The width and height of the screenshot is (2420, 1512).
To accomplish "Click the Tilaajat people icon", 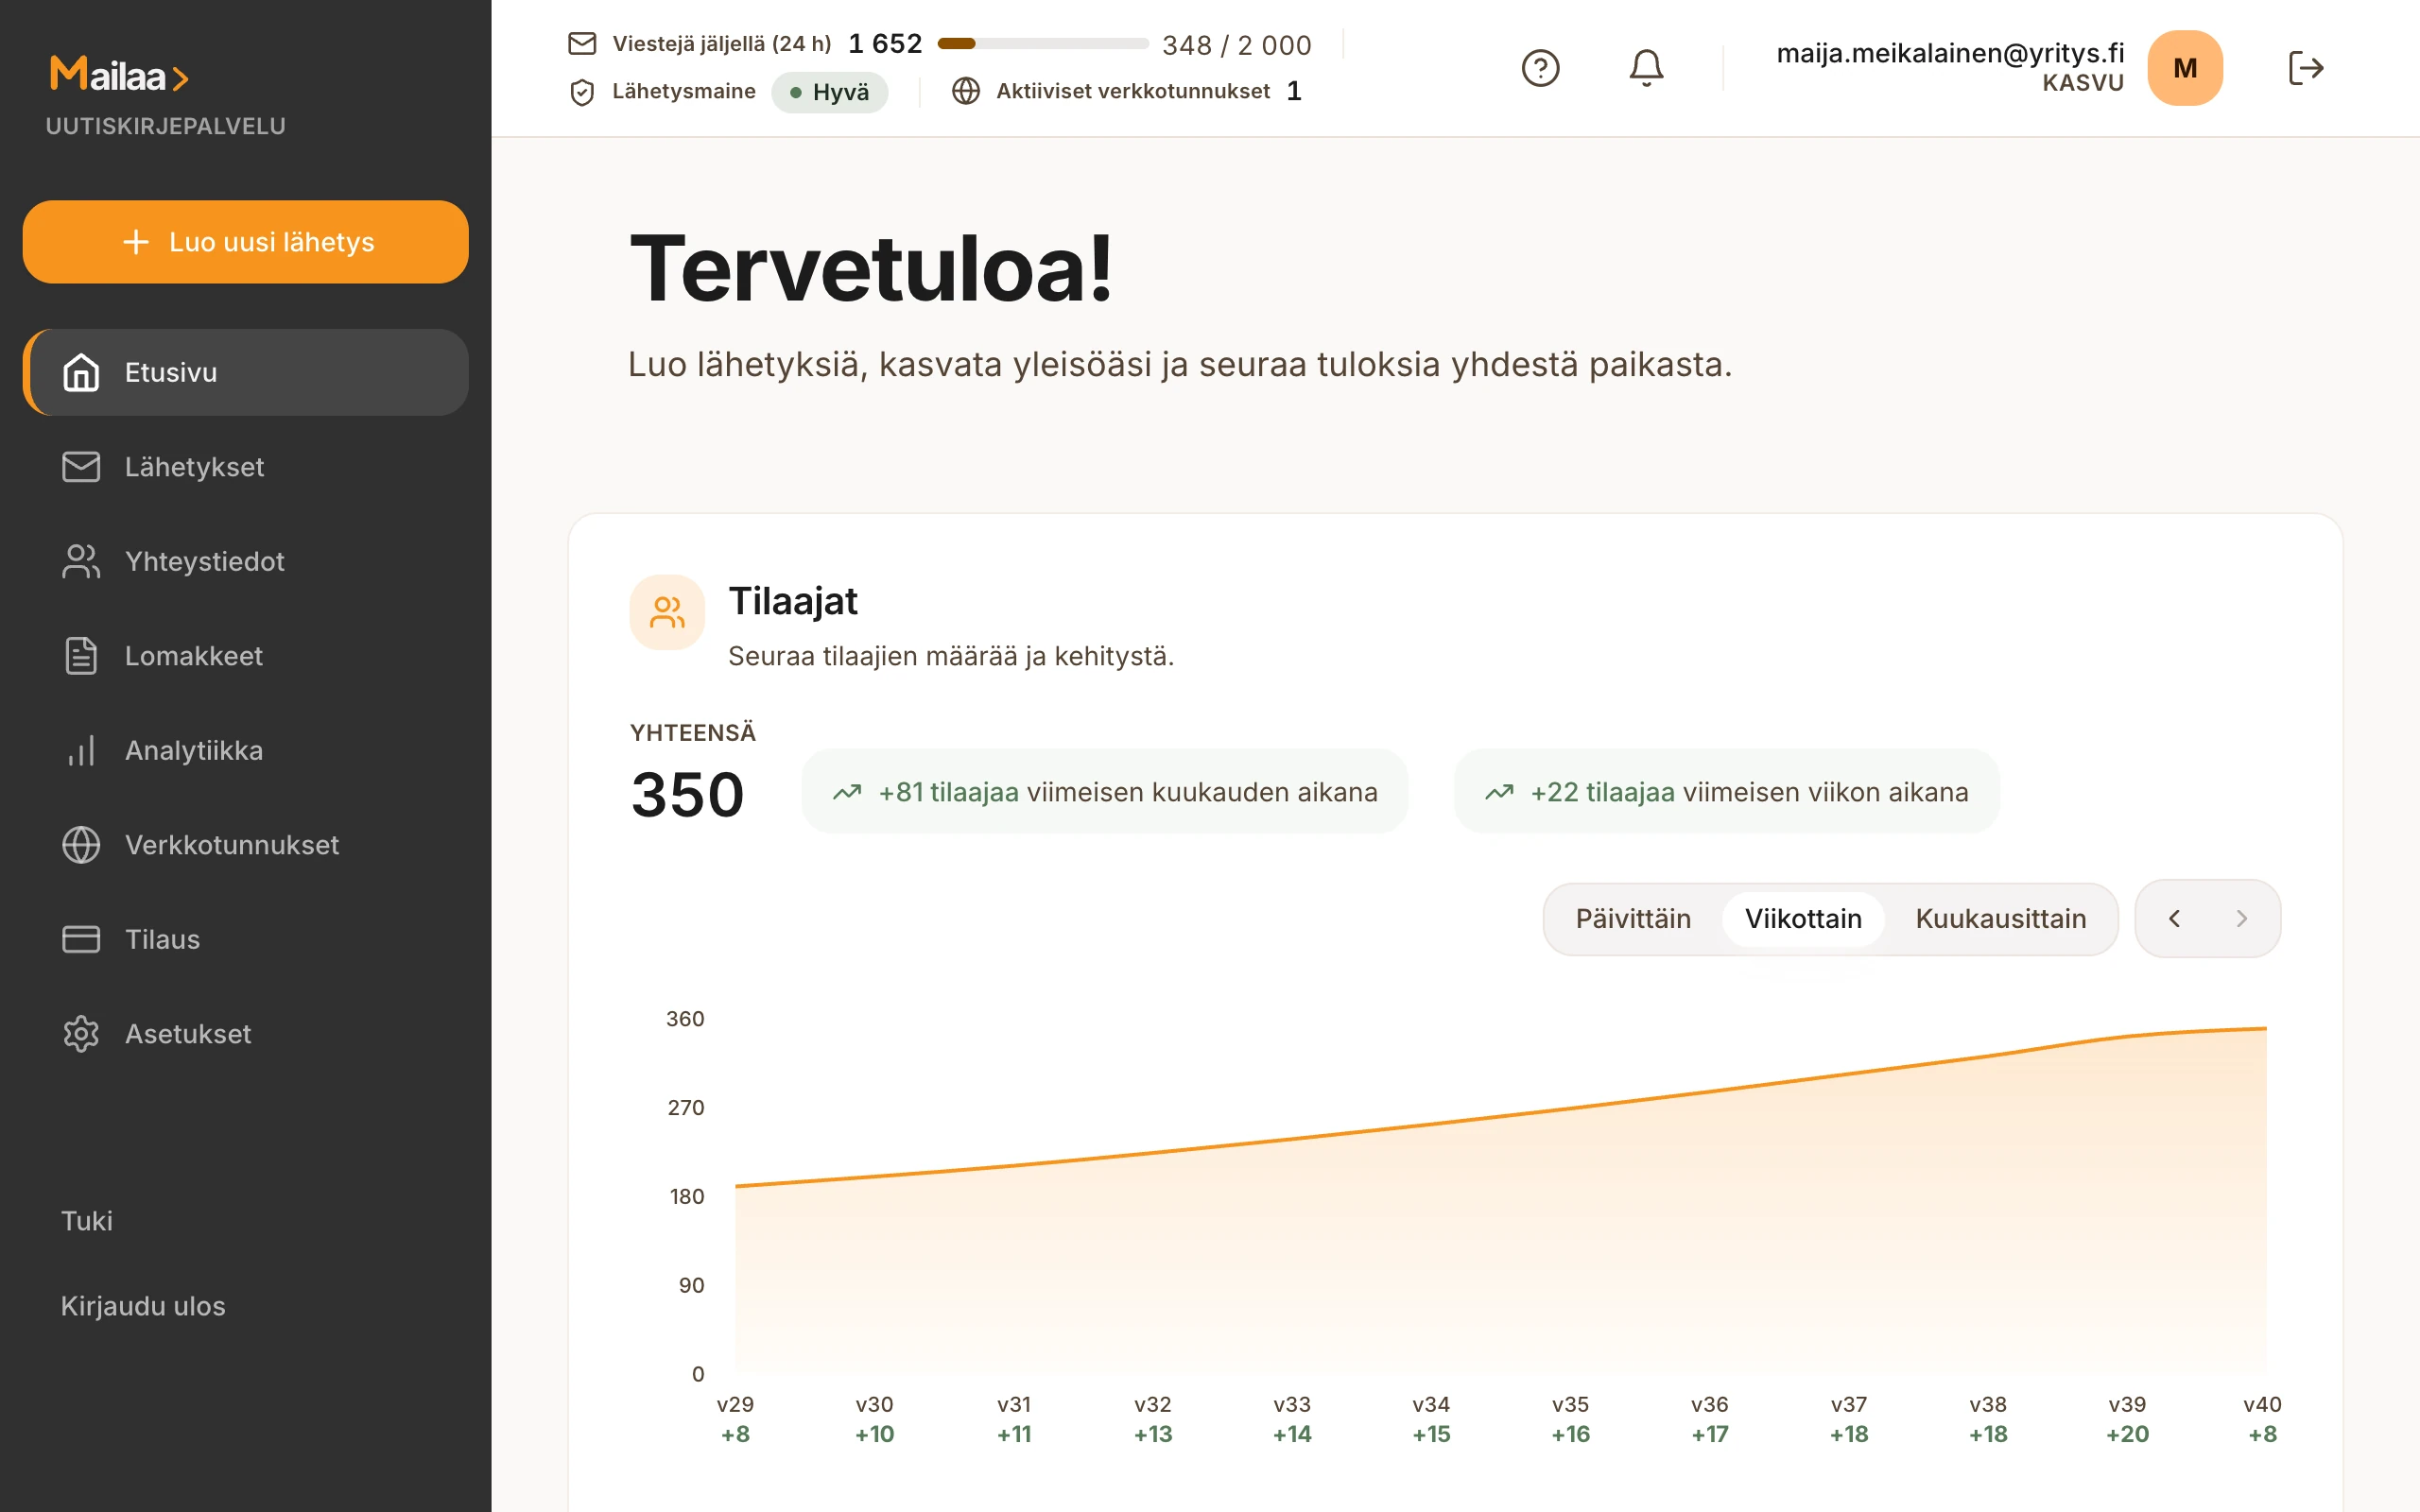I will coord(667,612).
